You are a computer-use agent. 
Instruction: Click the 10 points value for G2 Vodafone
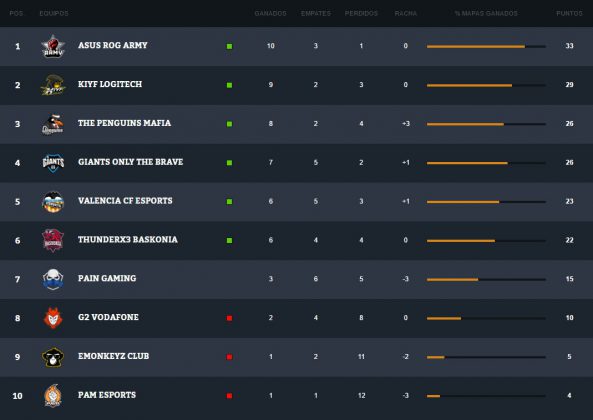coord(569,318)
